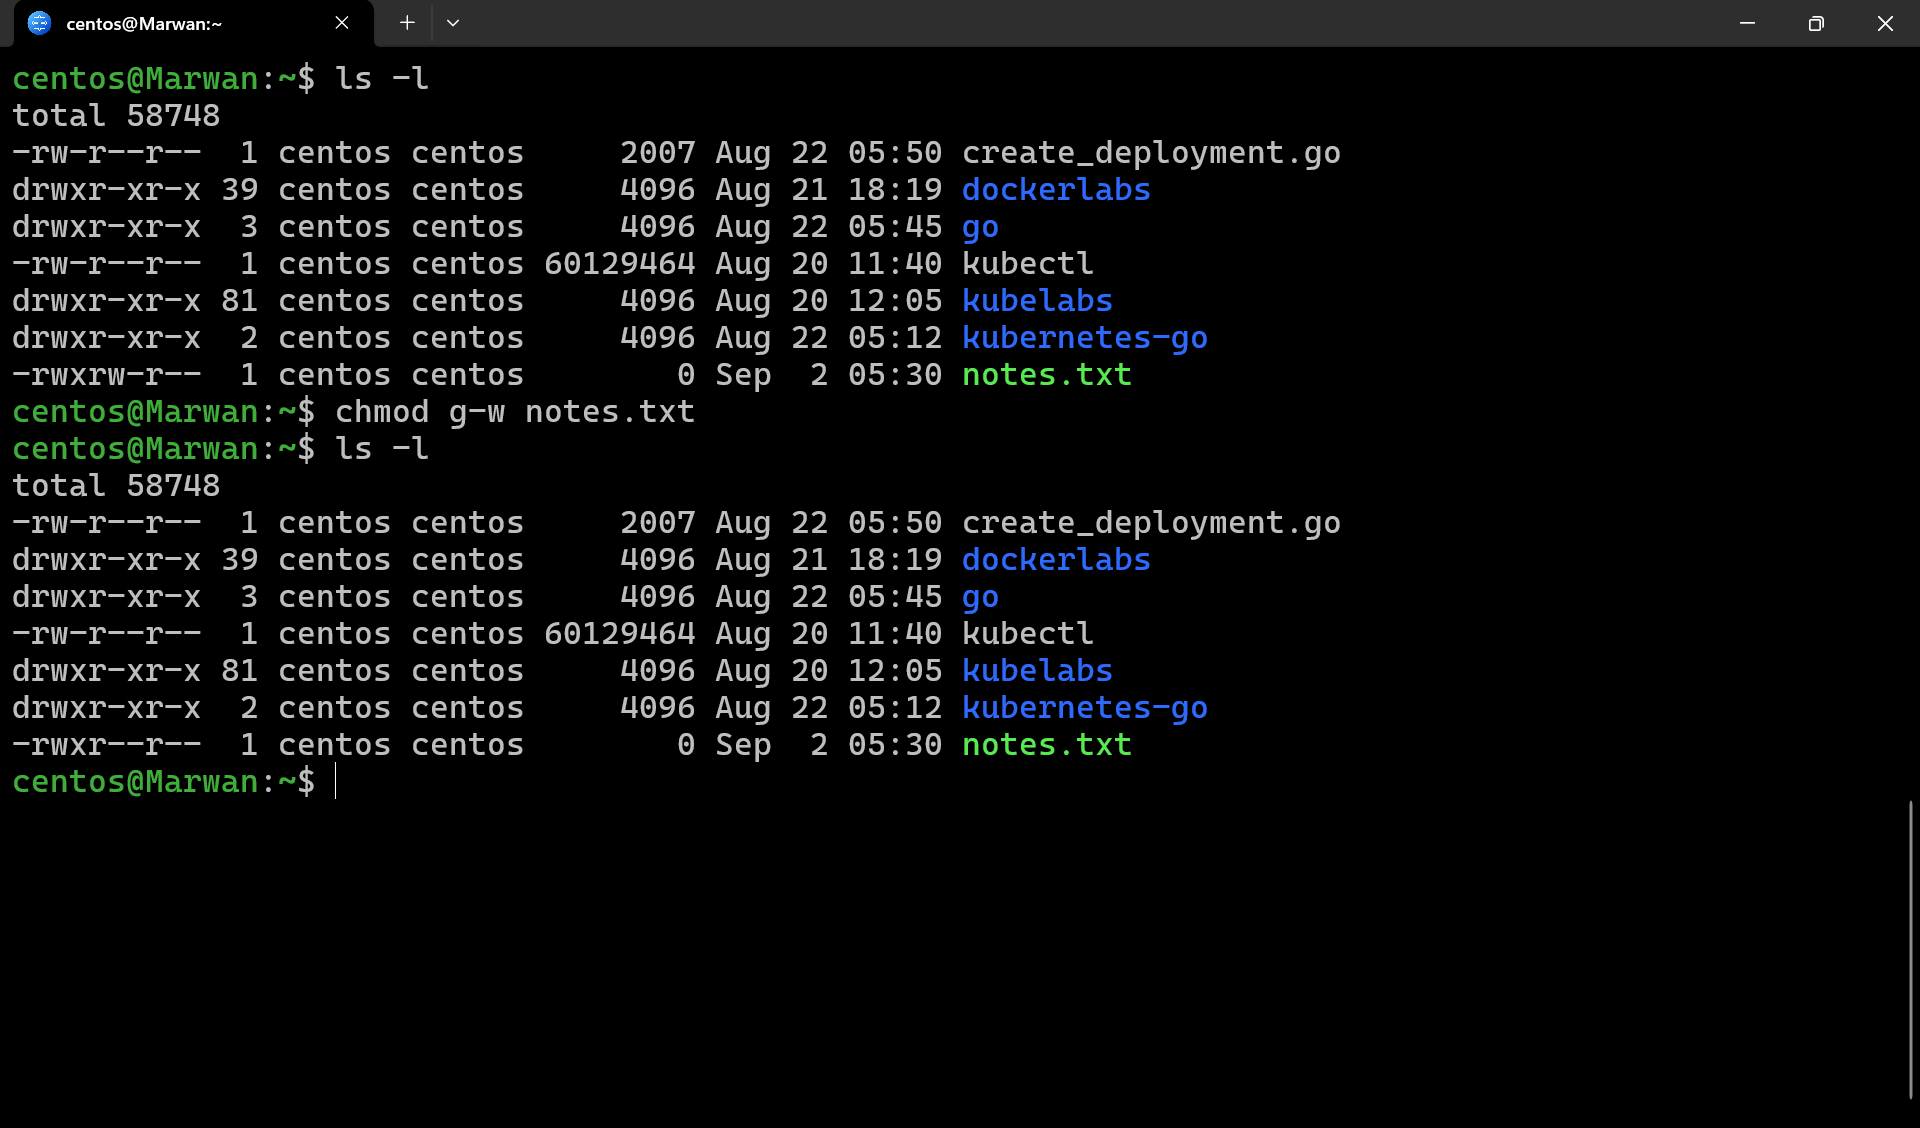Click 'notes.txt' in the last listing row
Screen dimensions: 1920x1128
point(1047,745)
